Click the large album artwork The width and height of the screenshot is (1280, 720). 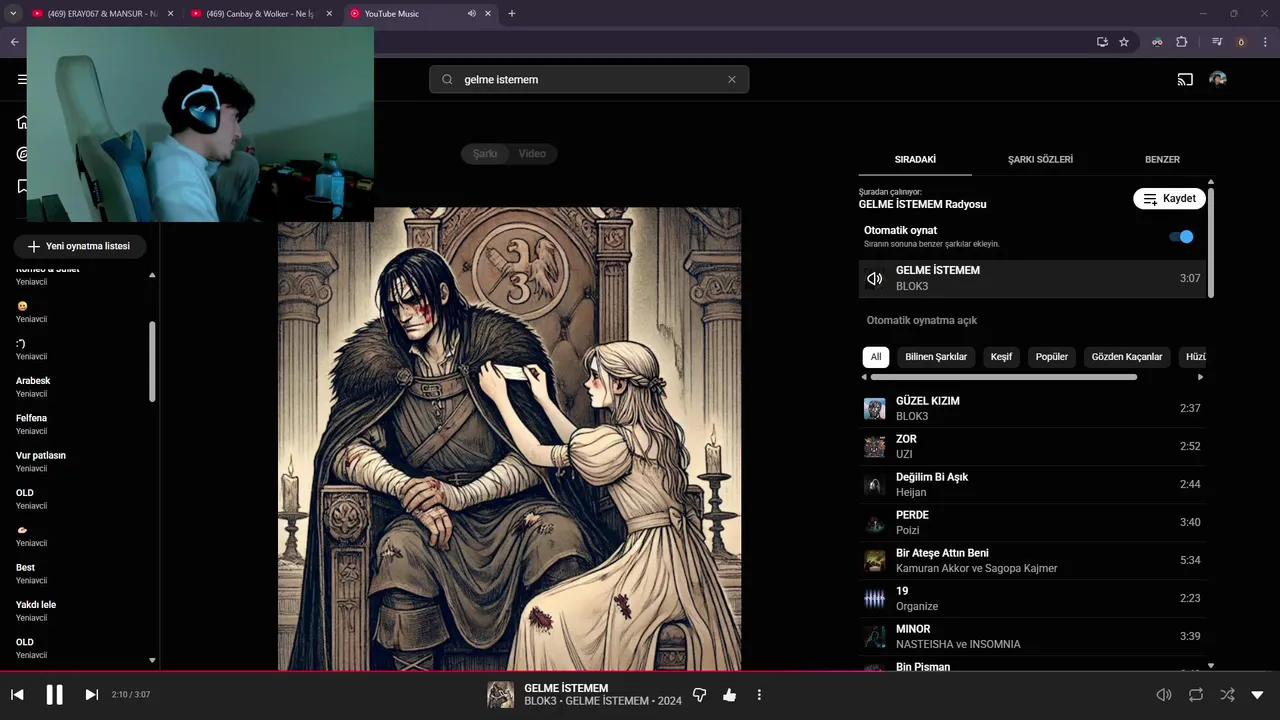pos(509,439)
